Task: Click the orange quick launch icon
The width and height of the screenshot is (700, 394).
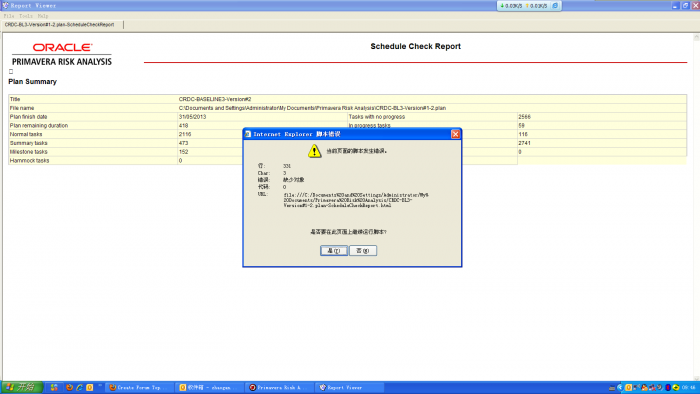Action: (90, 387)
